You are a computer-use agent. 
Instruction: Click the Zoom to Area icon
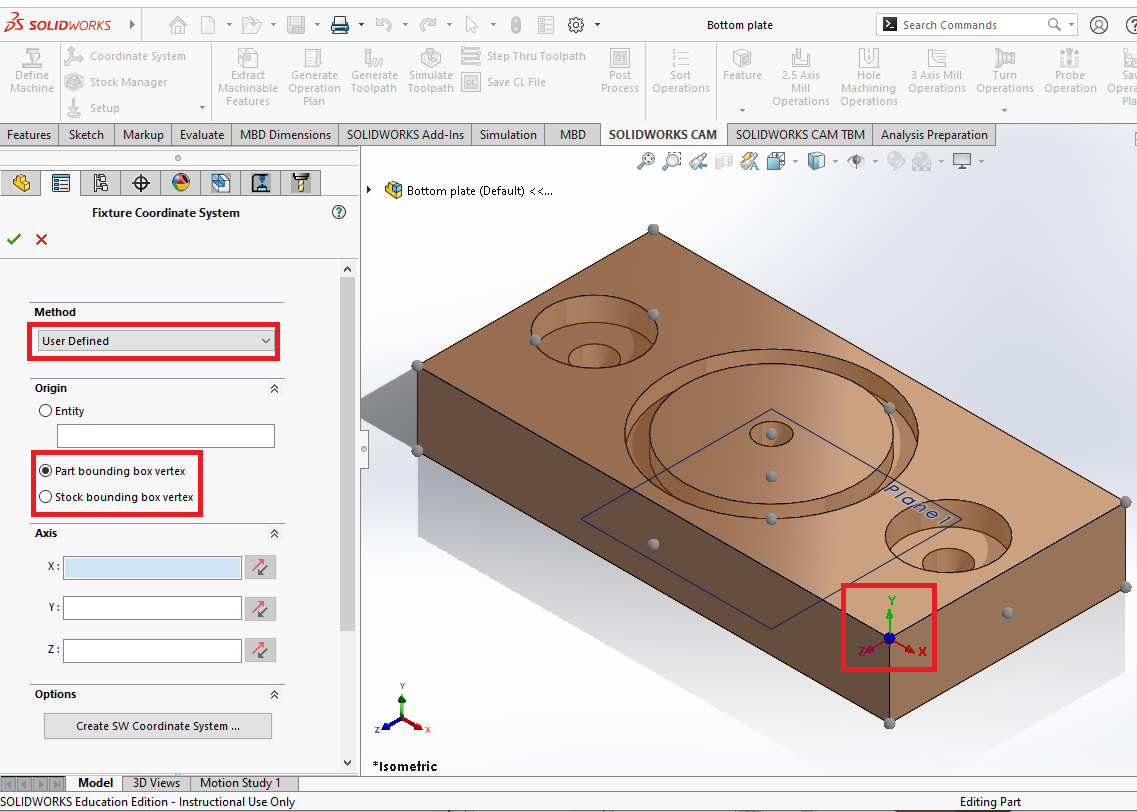point(672,161)
